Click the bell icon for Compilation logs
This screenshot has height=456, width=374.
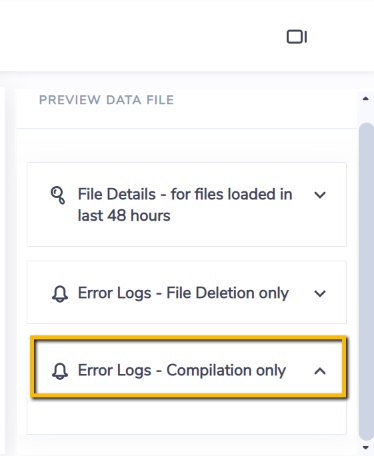(60, 371)
